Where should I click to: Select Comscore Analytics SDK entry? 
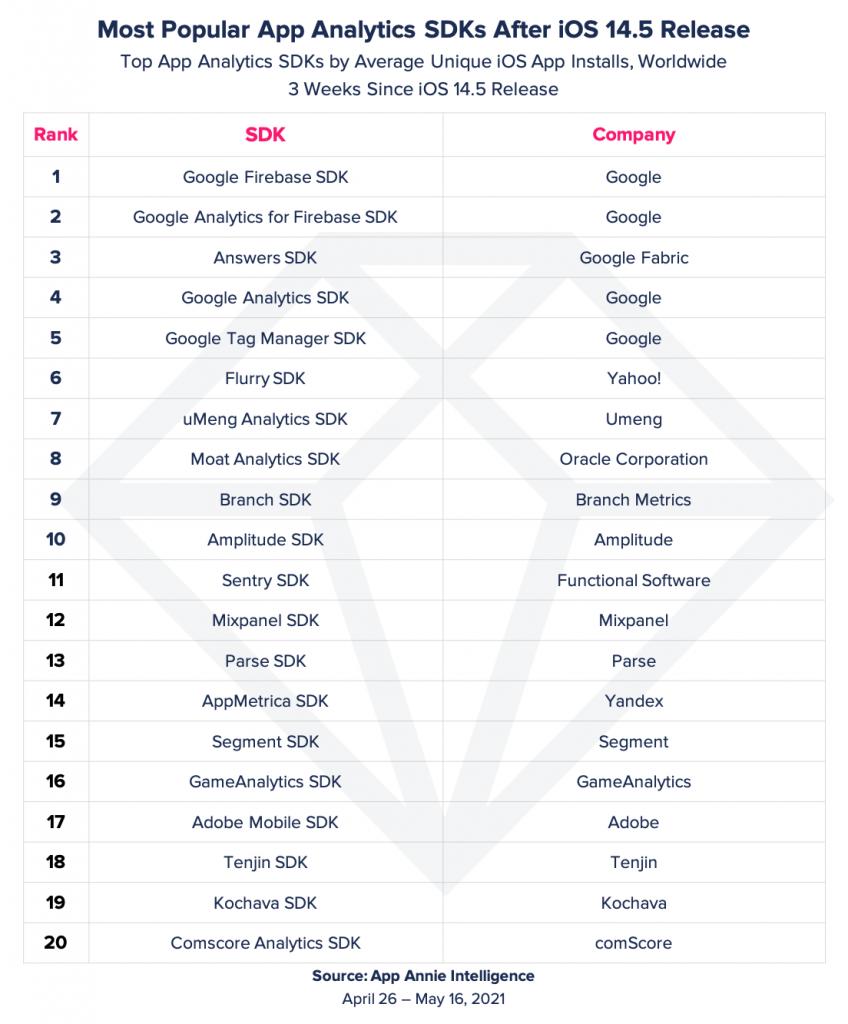[265, 943]
